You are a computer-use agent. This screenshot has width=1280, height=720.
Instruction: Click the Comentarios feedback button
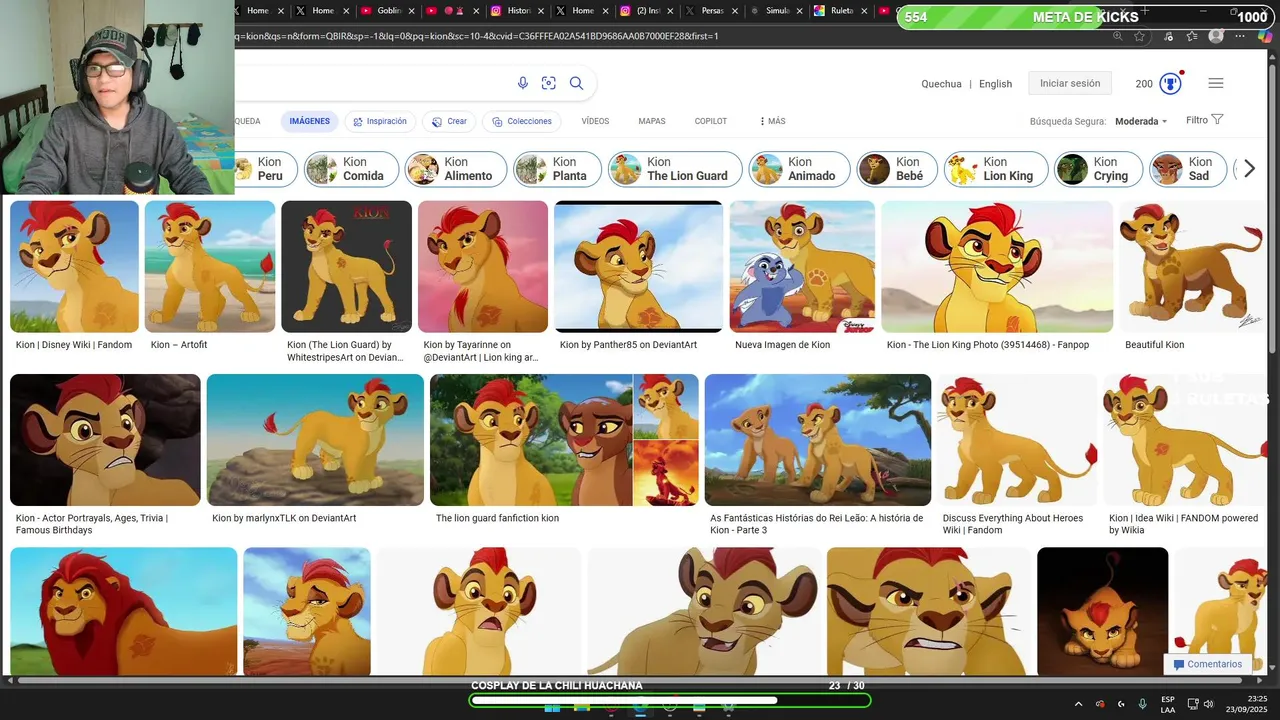pyautogui.click(x=1207, y=664)
